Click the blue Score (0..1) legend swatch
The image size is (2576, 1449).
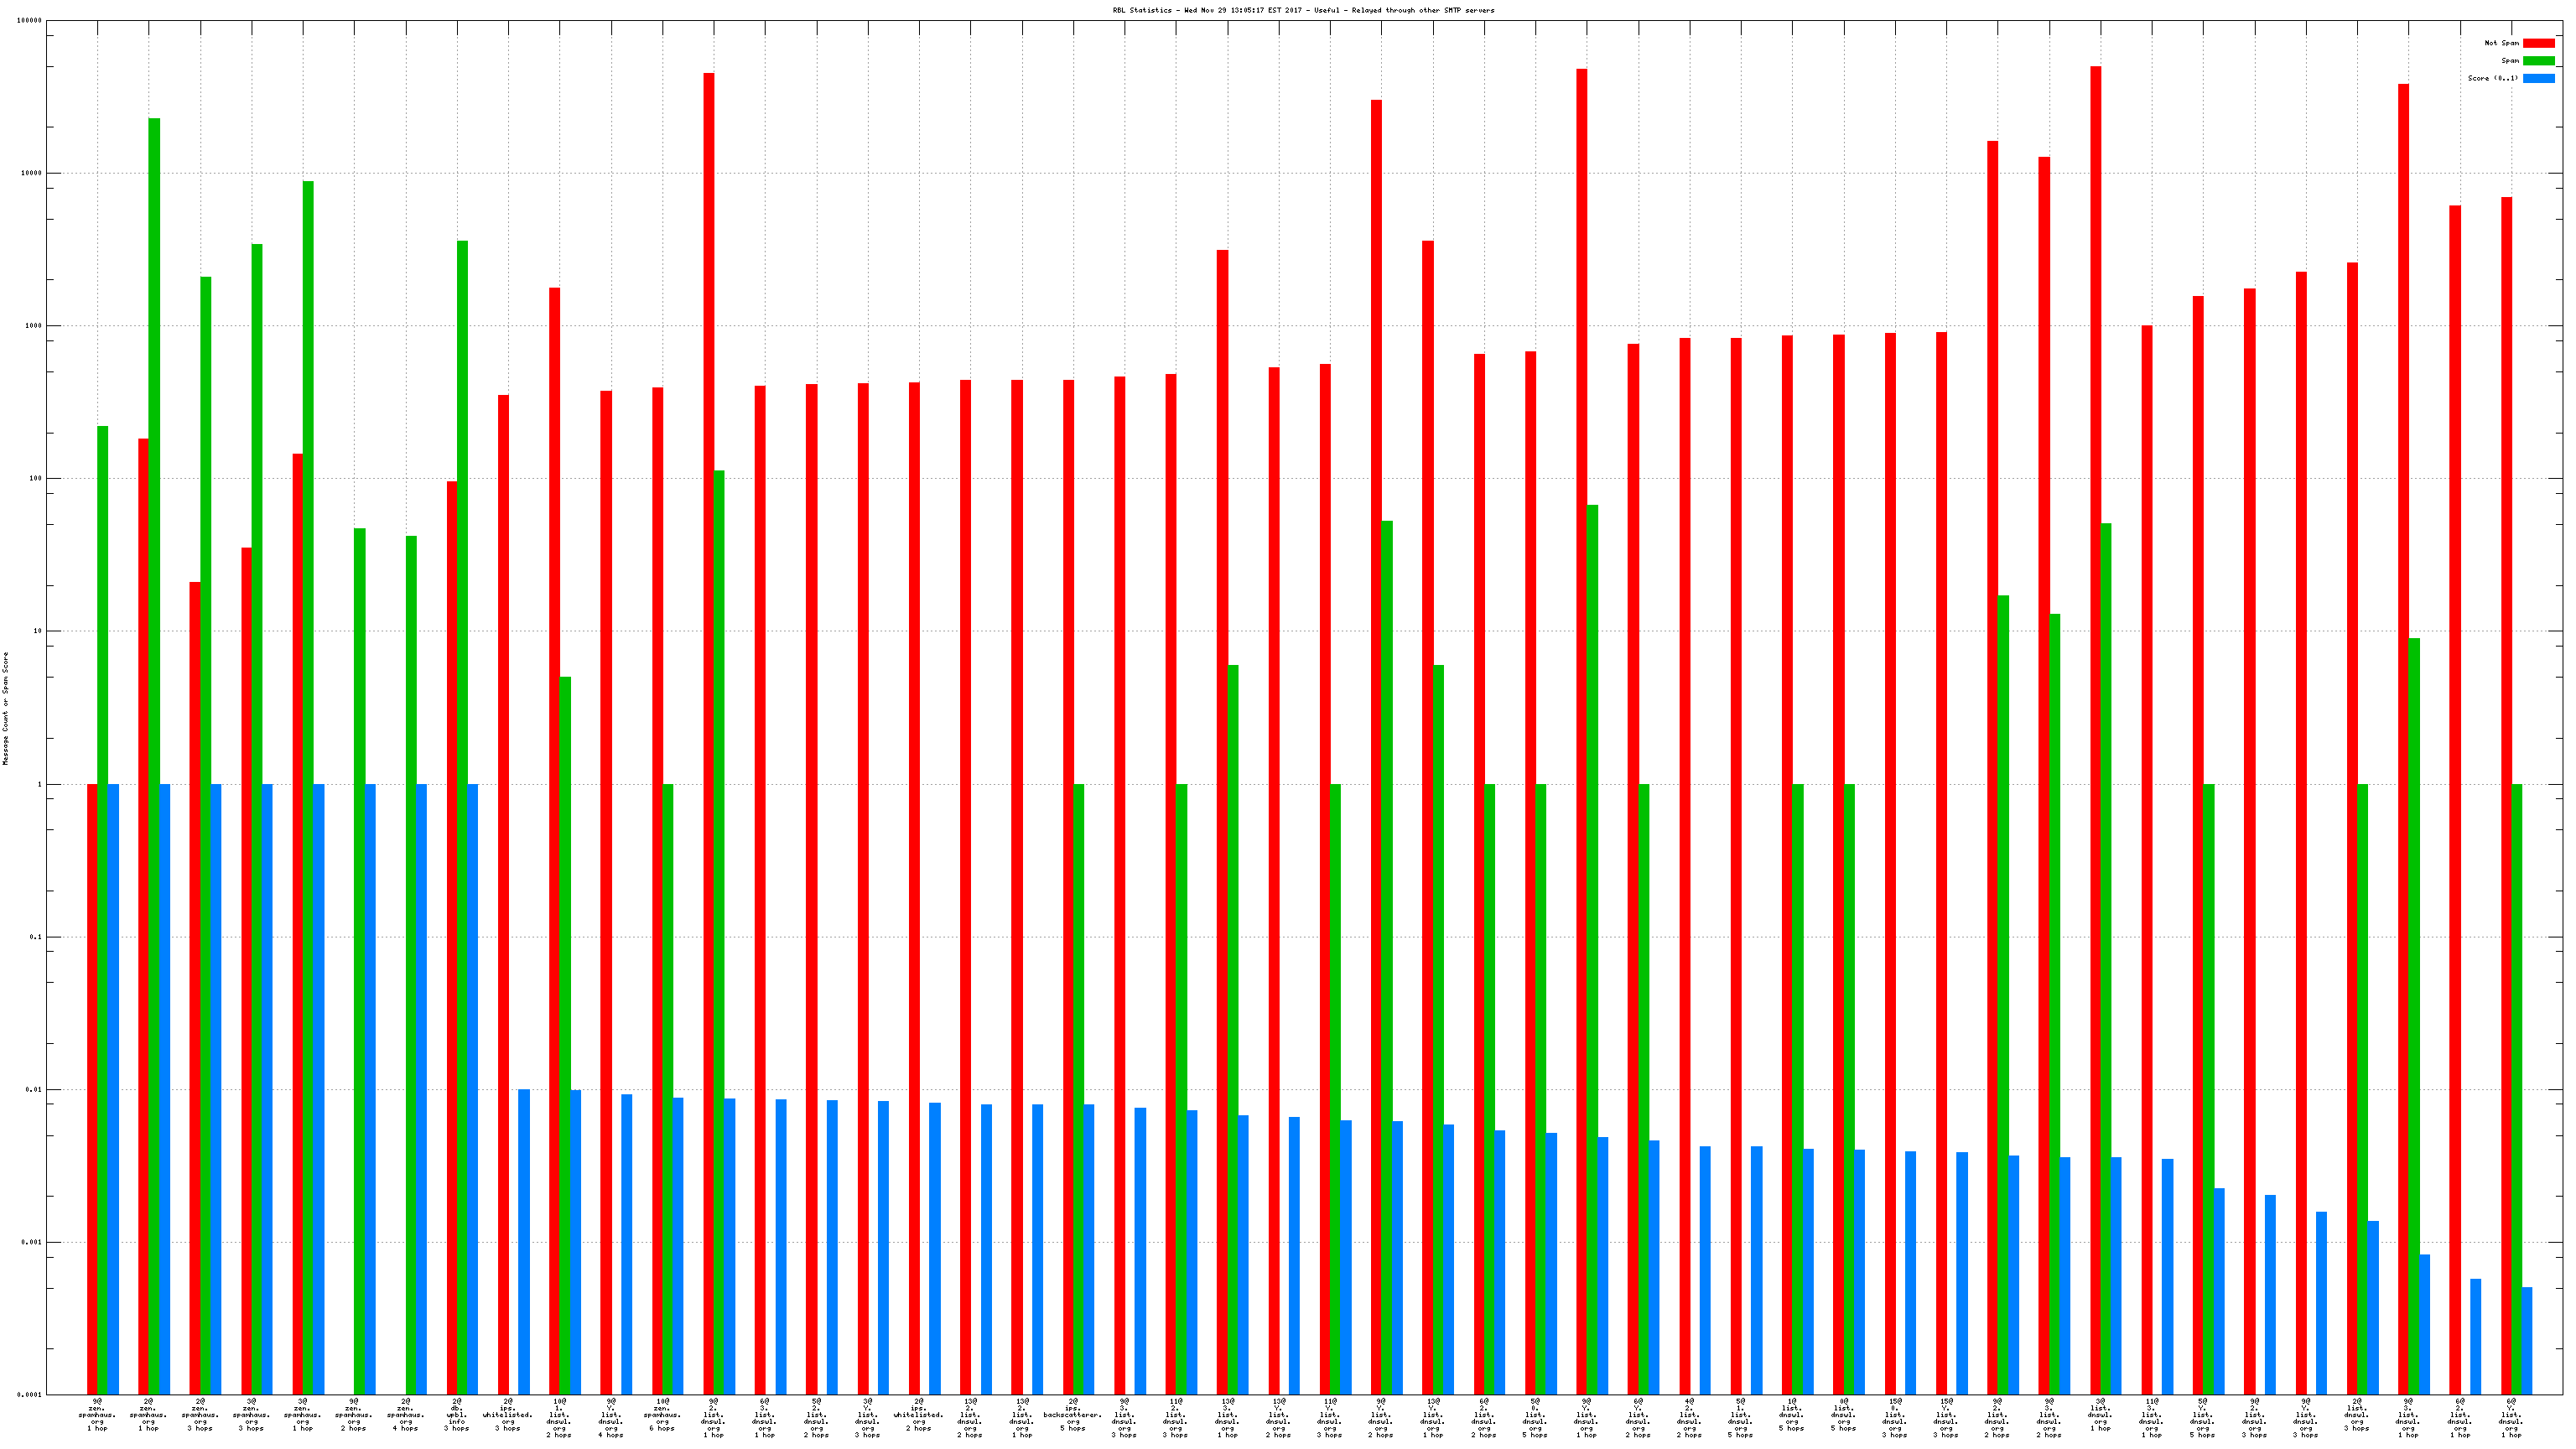(x=2538, y=78)
